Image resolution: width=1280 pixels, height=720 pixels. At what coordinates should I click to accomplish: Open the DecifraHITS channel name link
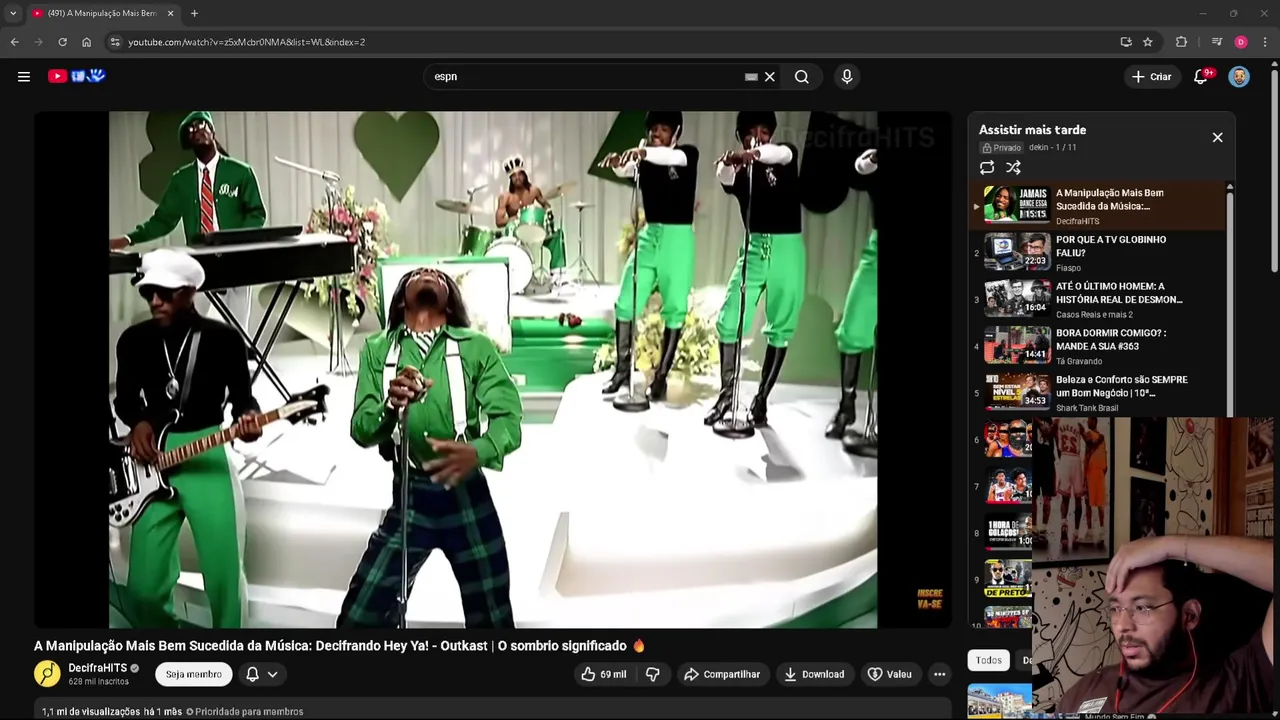pyautogui.click(x=98, y=668)
